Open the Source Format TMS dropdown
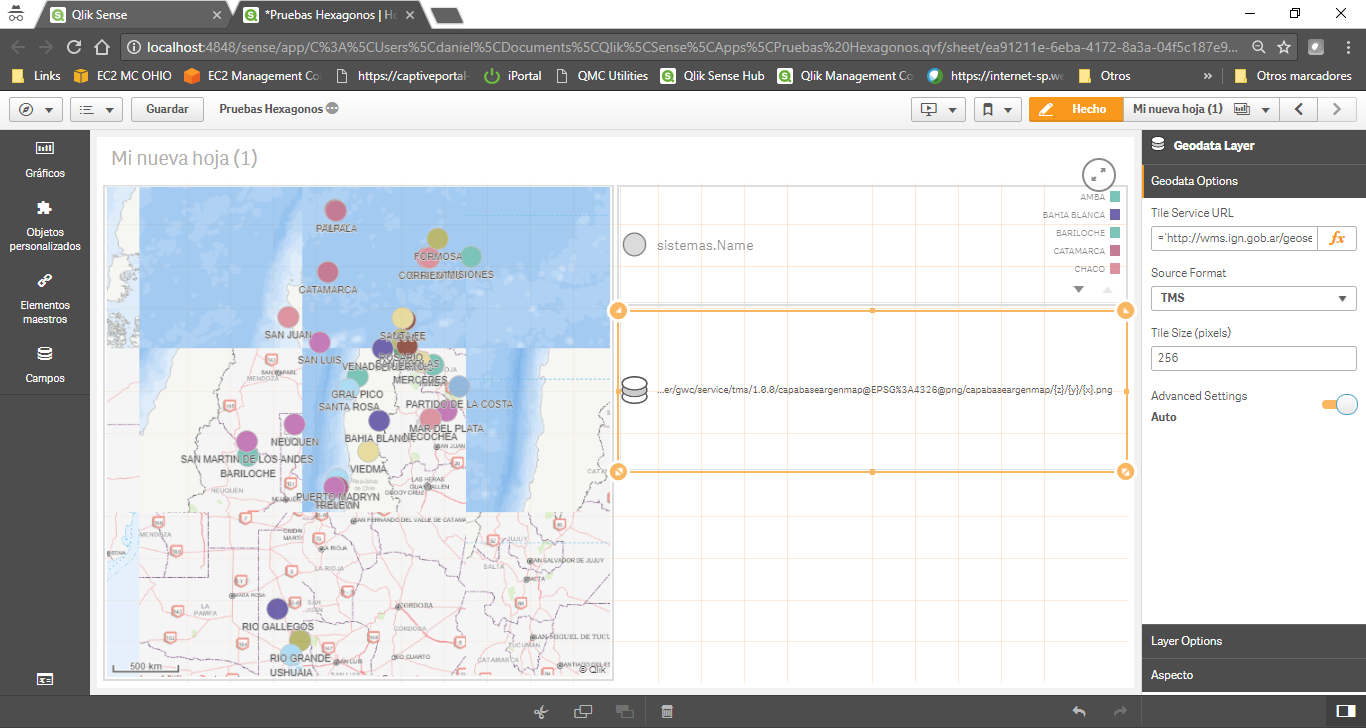Screen dimensions: 1366x728 1254,298
